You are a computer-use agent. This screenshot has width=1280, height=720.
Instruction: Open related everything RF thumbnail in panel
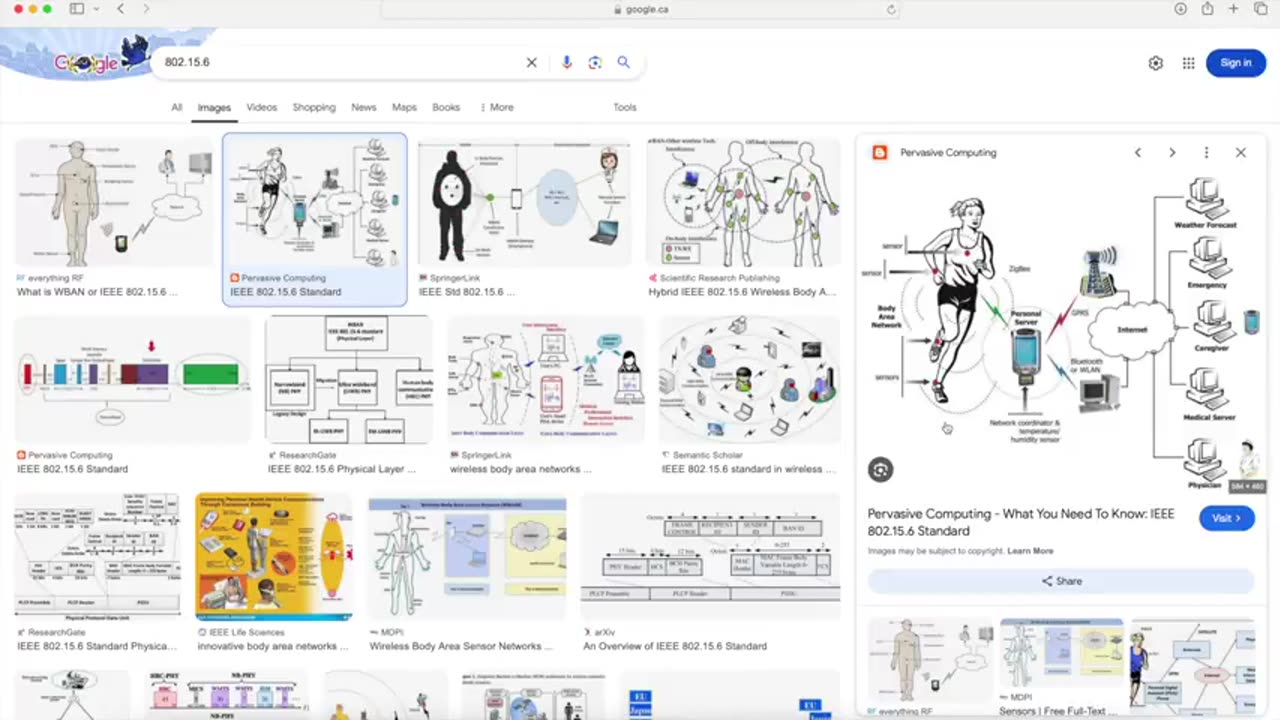pos(929,660)
